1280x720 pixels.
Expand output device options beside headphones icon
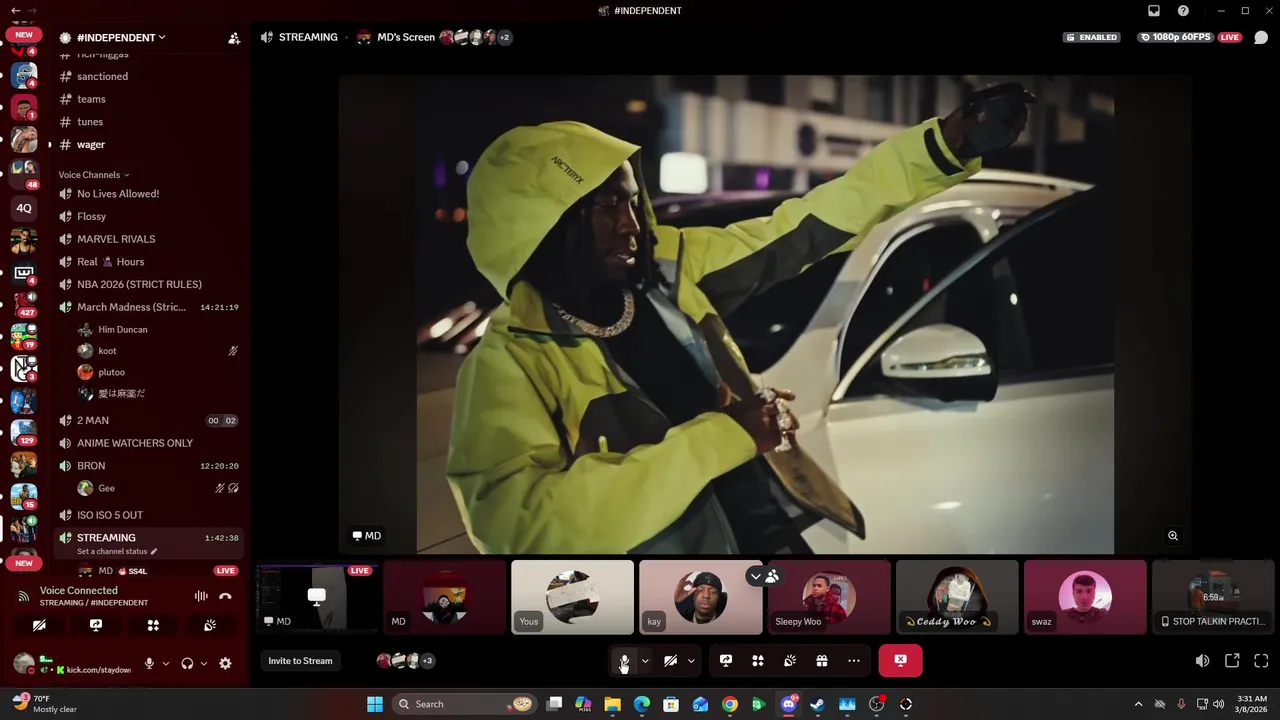pos(204,663)
